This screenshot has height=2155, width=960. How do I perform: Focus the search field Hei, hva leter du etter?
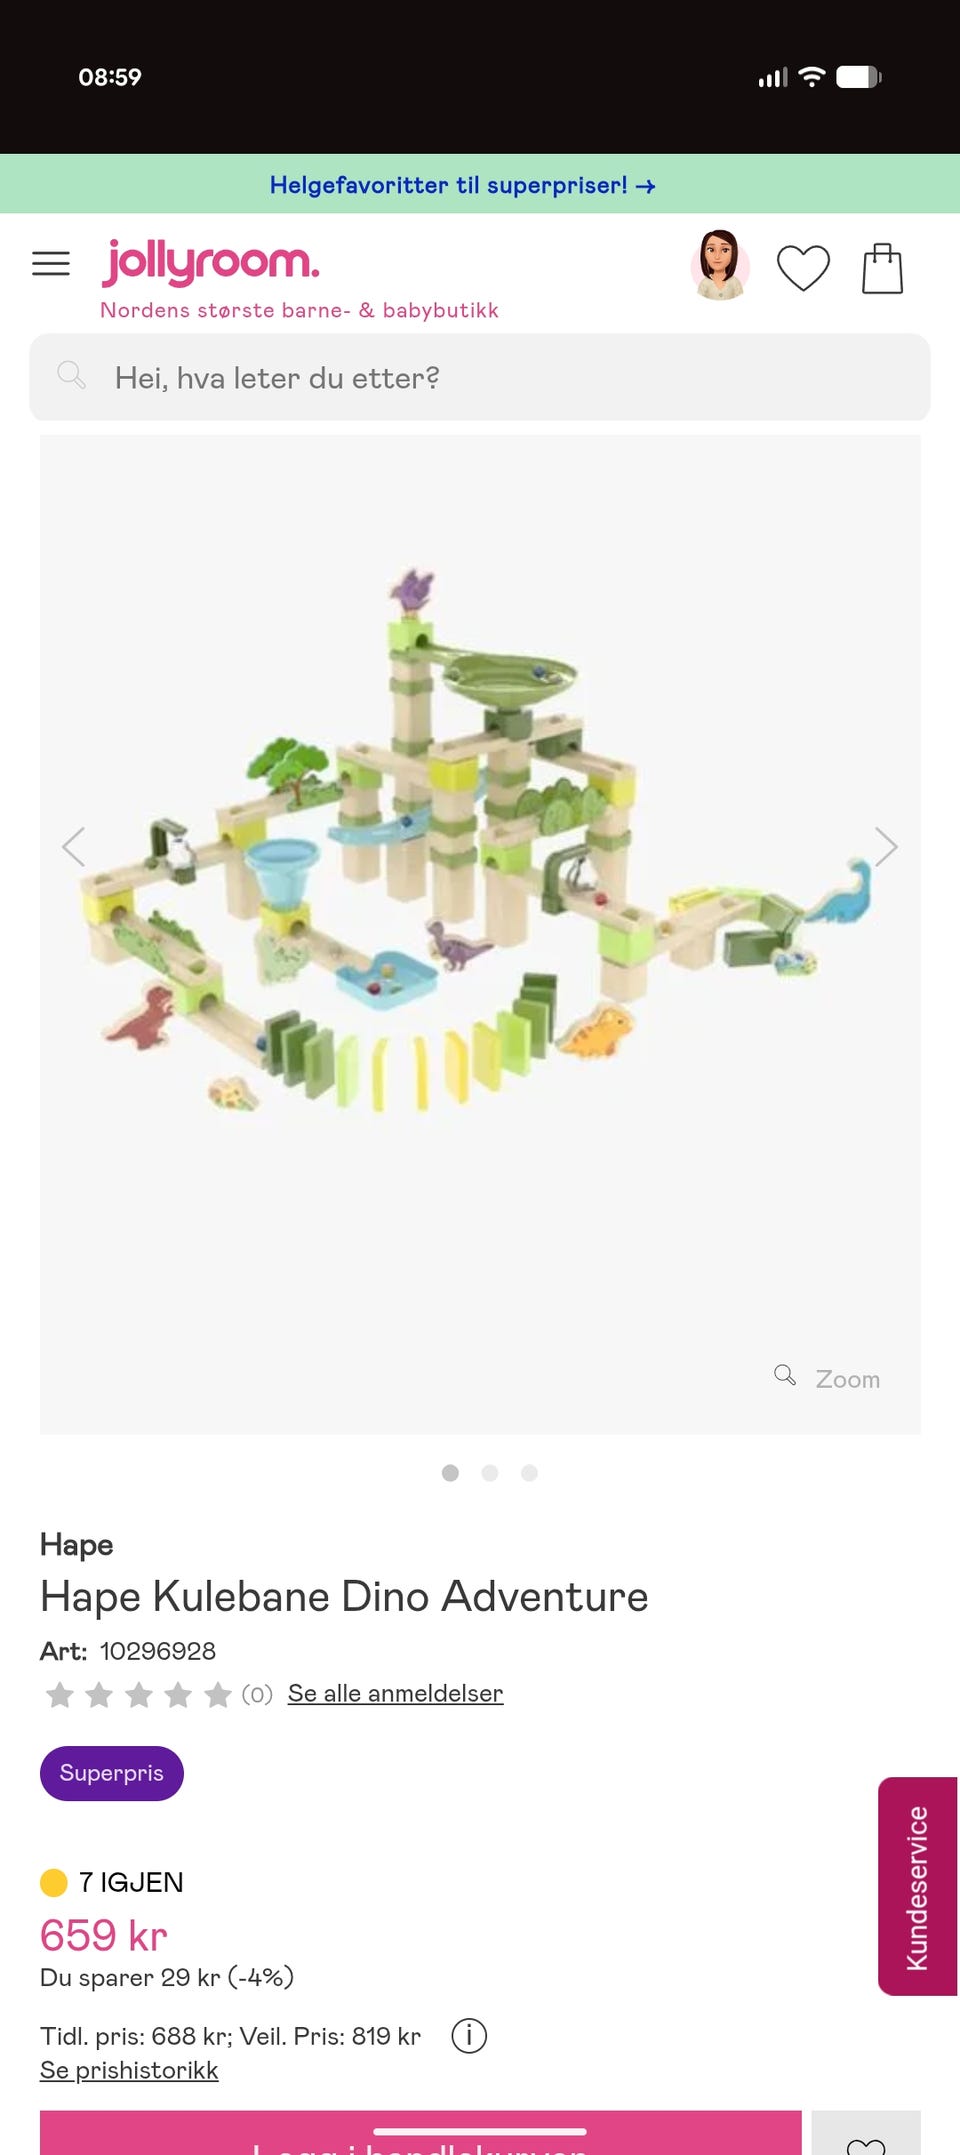coord(480,377)
